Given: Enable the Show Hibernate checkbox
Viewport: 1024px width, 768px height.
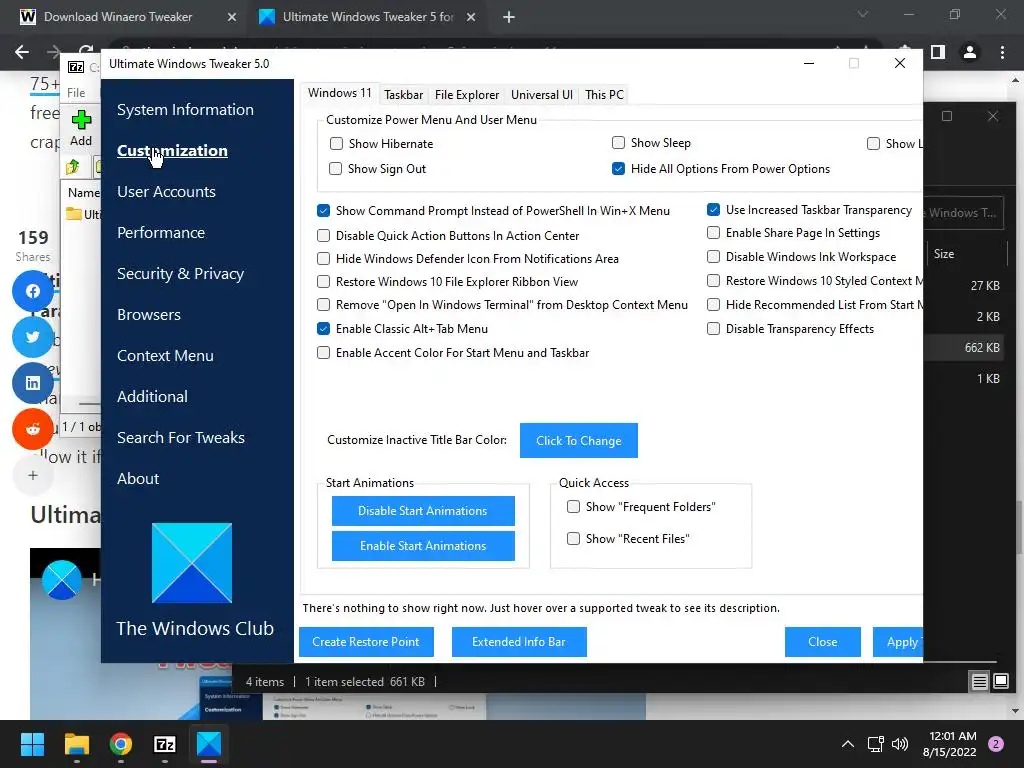Looking at the screenshot, I should (x=336, y=144).
